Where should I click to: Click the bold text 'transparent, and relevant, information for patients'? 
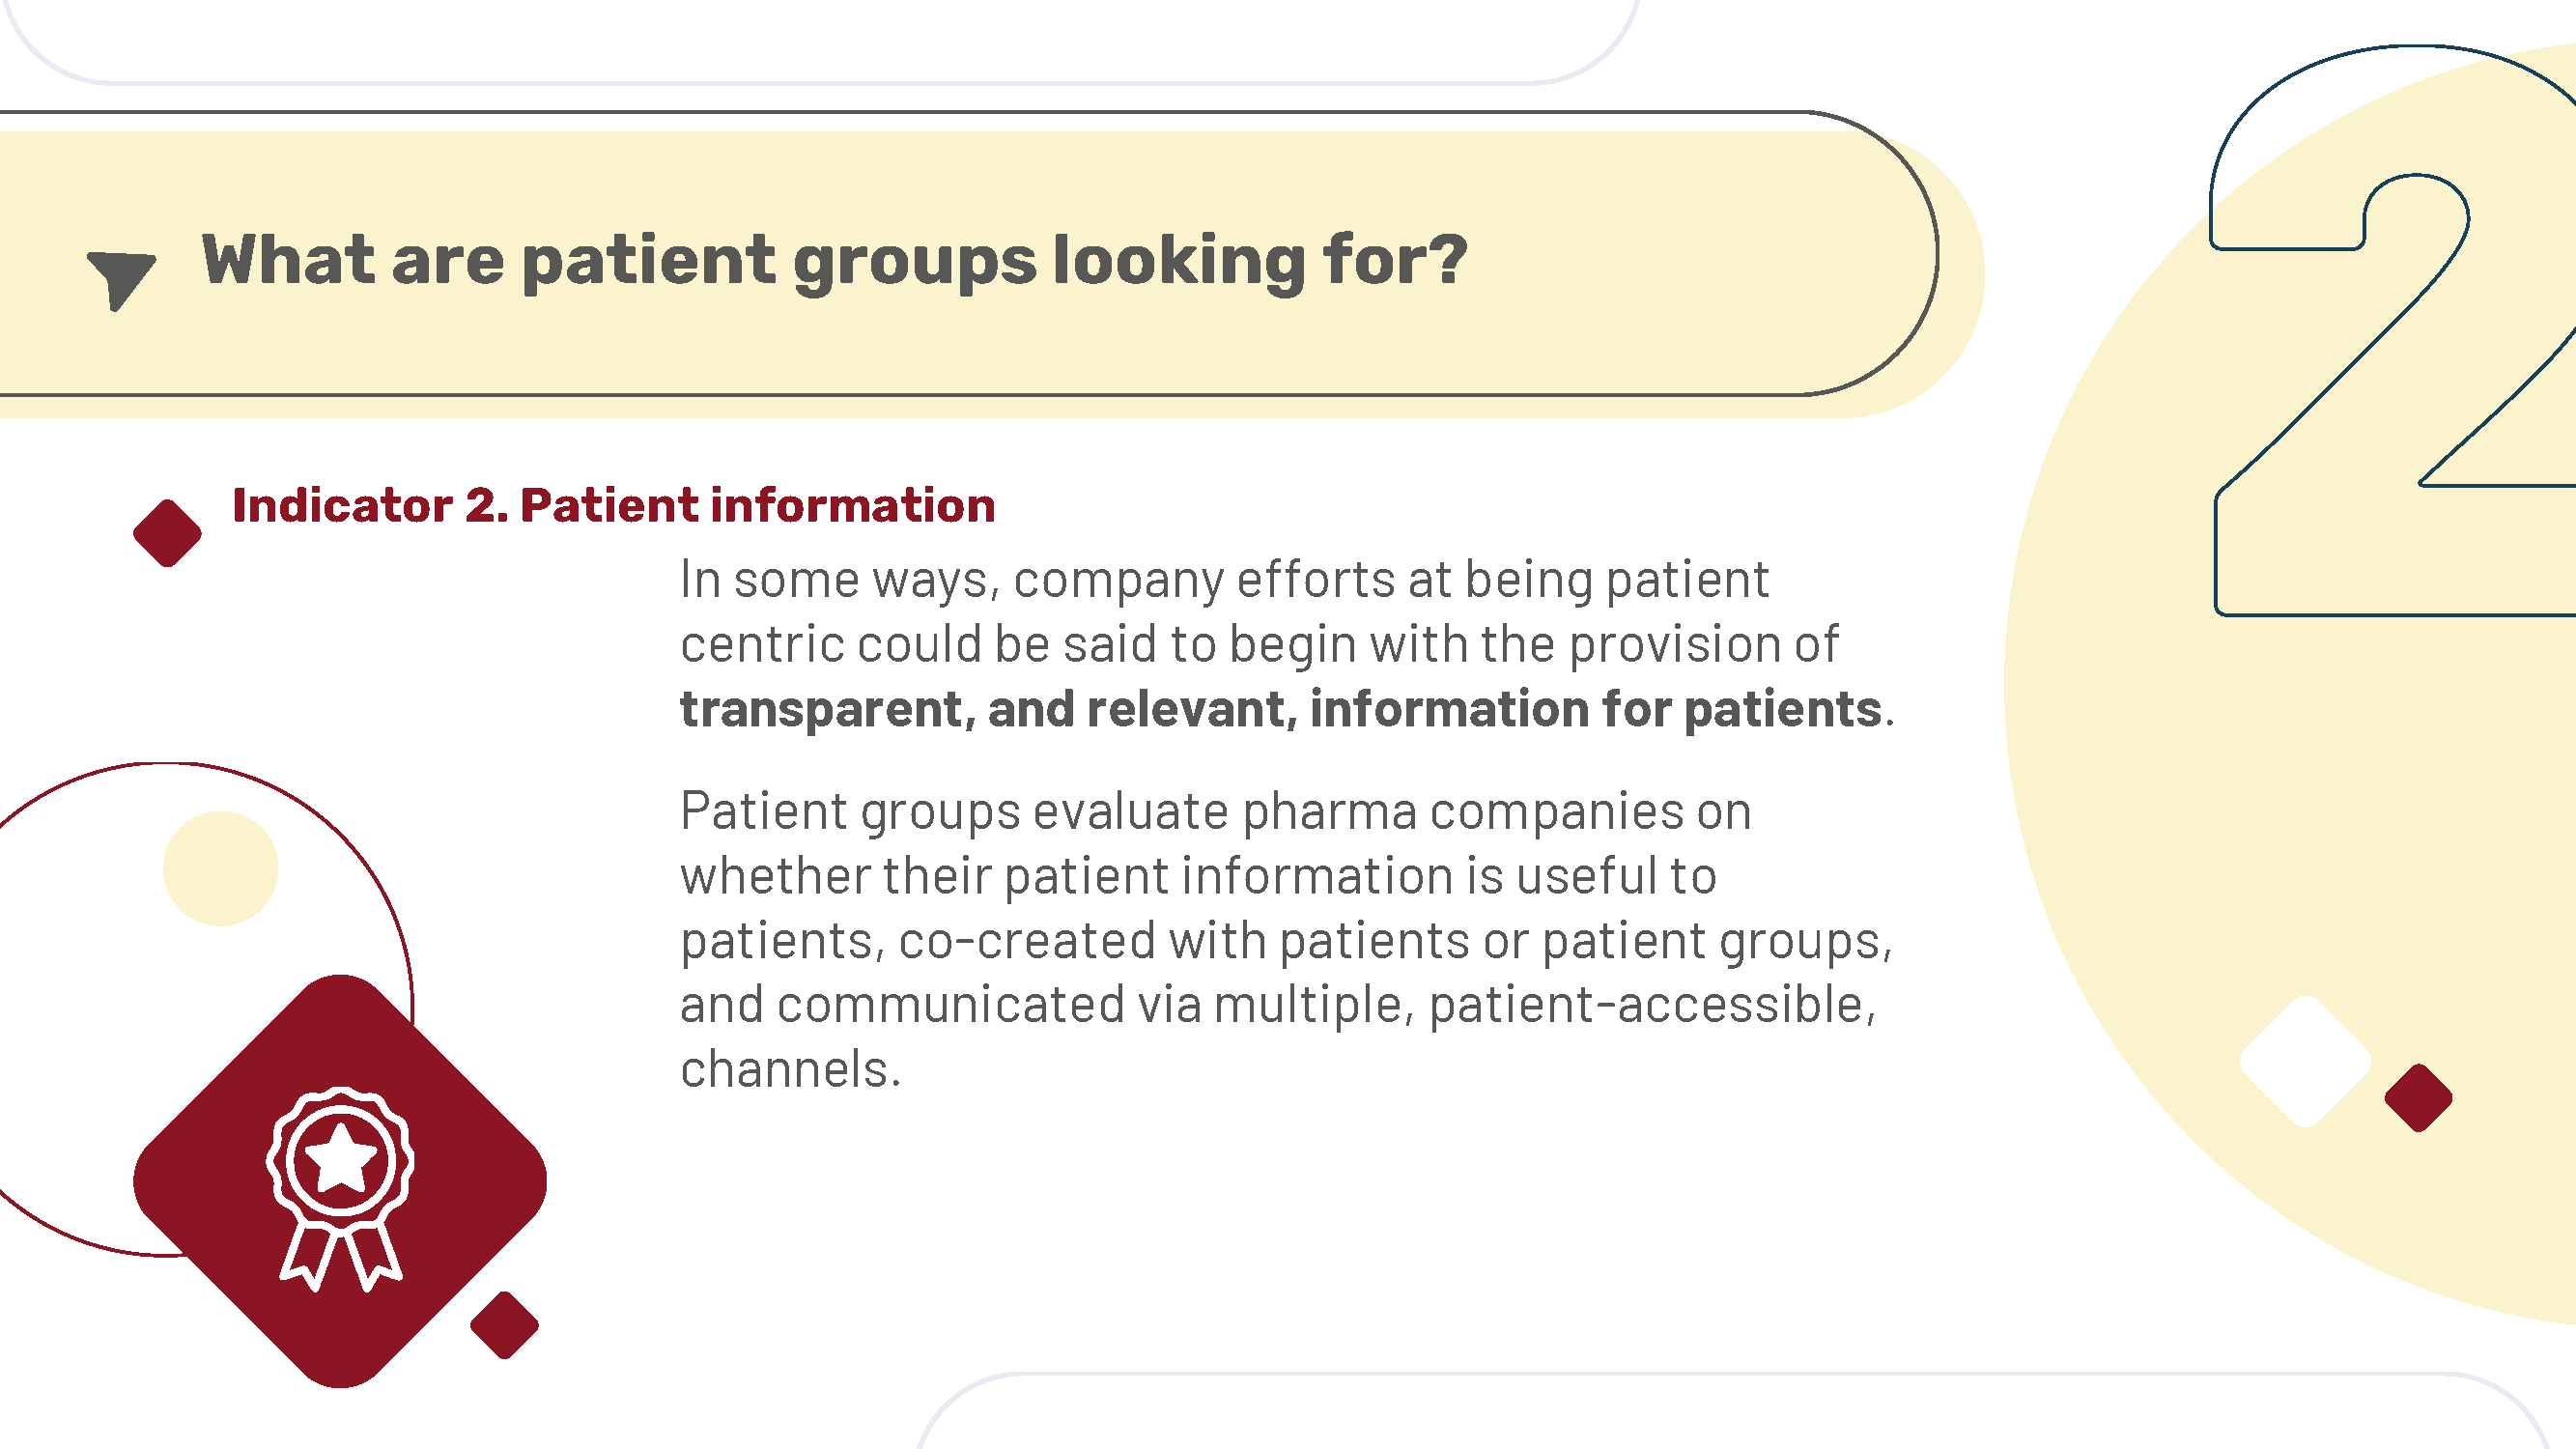pyautogui.click(x=1280, y=709)
